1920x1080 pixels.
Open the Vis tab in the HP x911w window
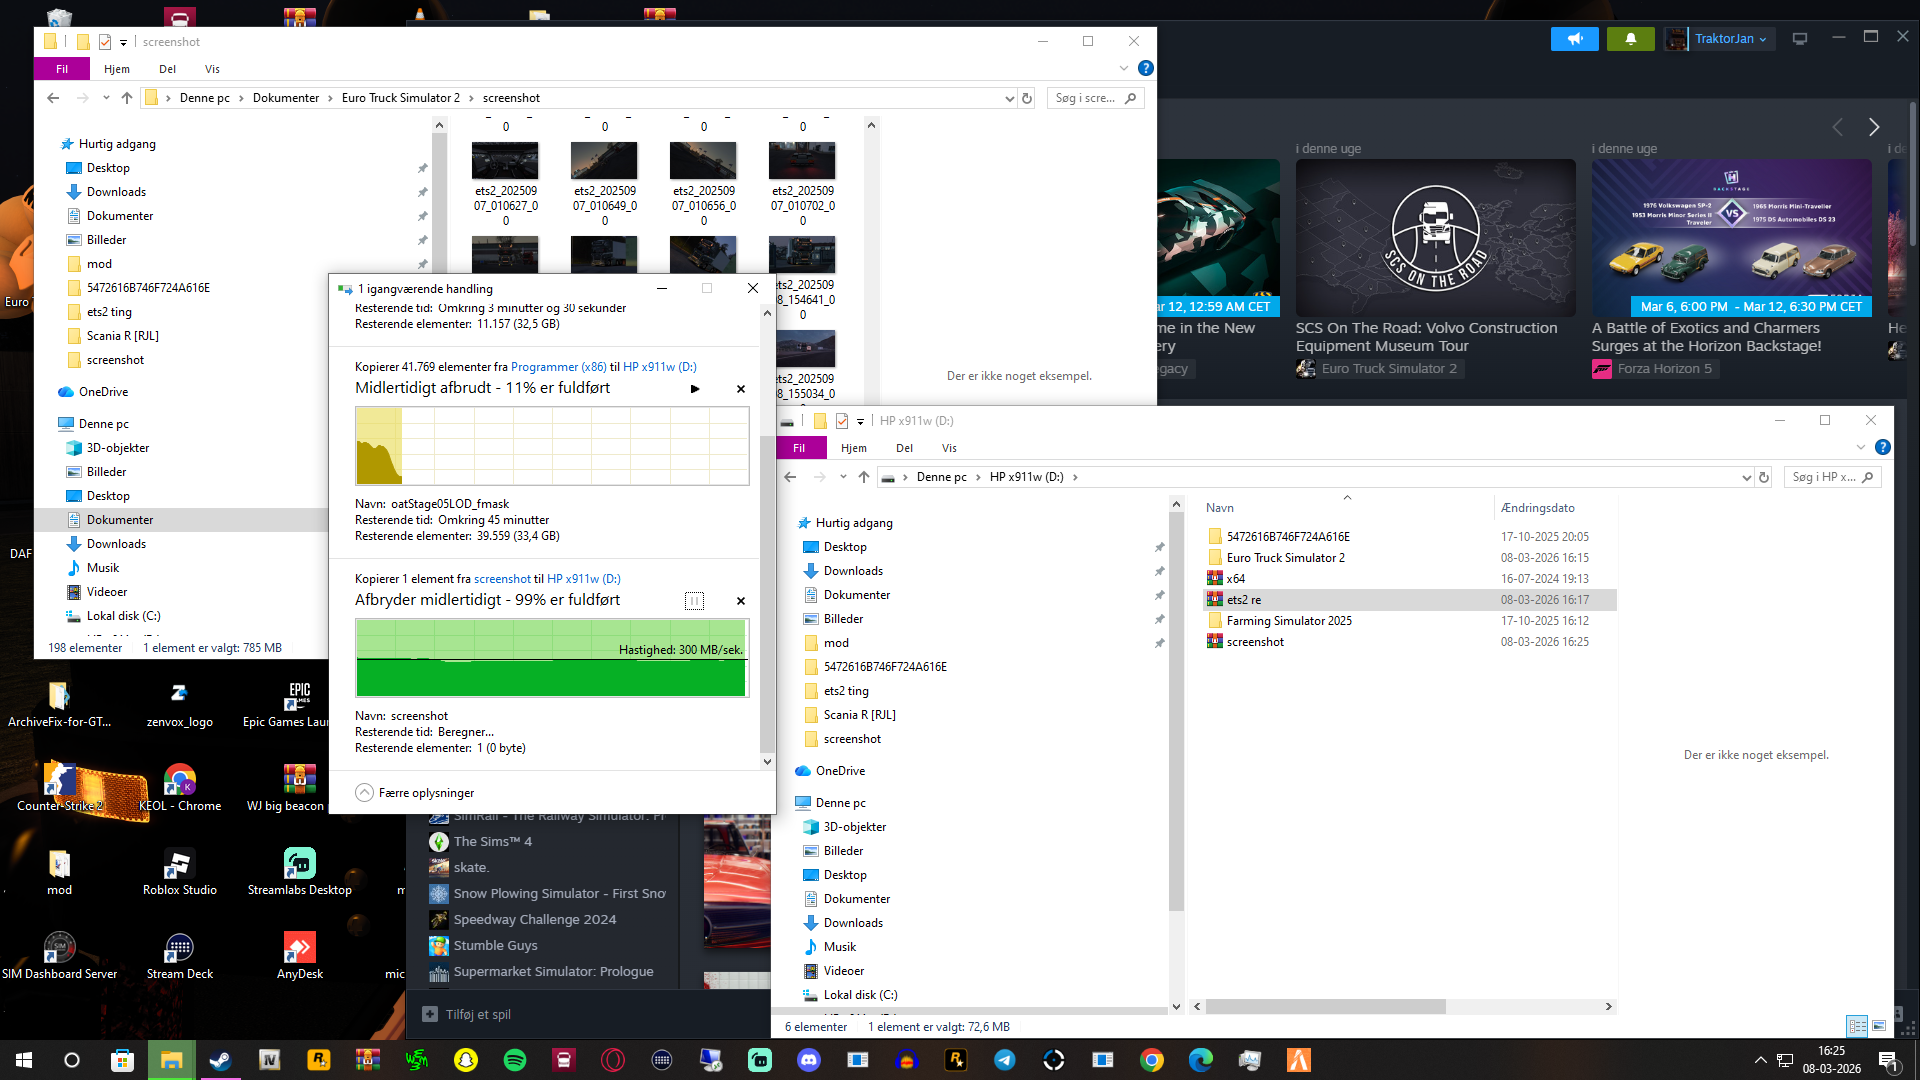pyautogui.click(x=949, y=448)
